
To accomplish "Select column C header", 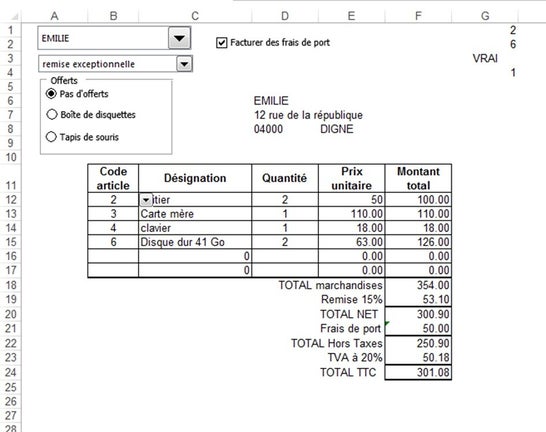I will pyautogui.click(x=195, y=16).
